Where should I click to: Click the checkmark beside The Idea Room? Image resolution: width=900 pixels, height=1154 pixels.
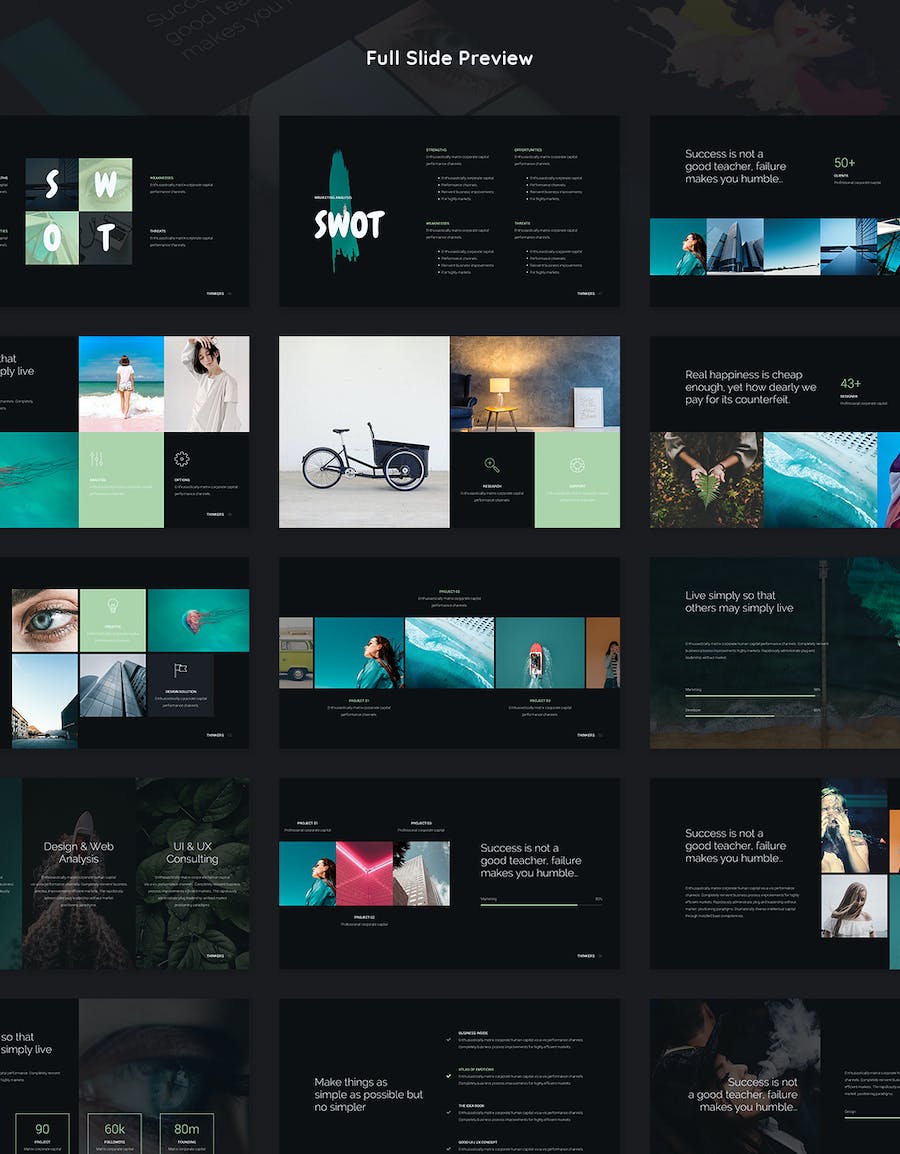[449, 1113]
